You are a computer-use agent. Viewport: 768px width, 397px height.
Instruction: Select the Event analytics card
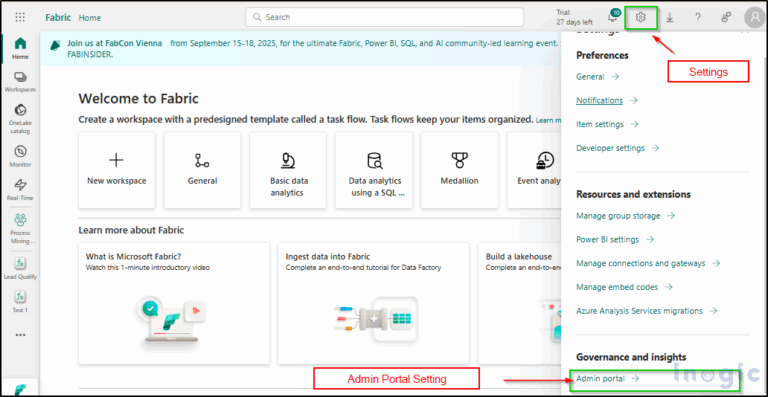click(x=535, y=170)
